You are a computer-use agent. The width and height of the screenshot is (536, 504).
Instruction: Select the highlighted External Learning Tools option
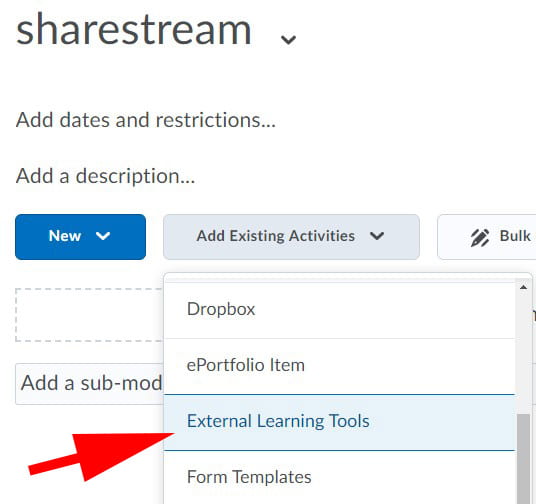point(339,422)
